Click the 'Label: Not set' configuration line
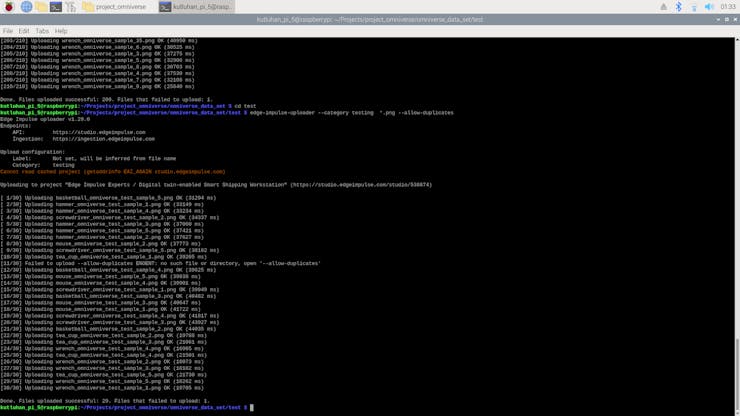Image resolution: width=740 pixels, height=416 pixels. pos(94,159)
